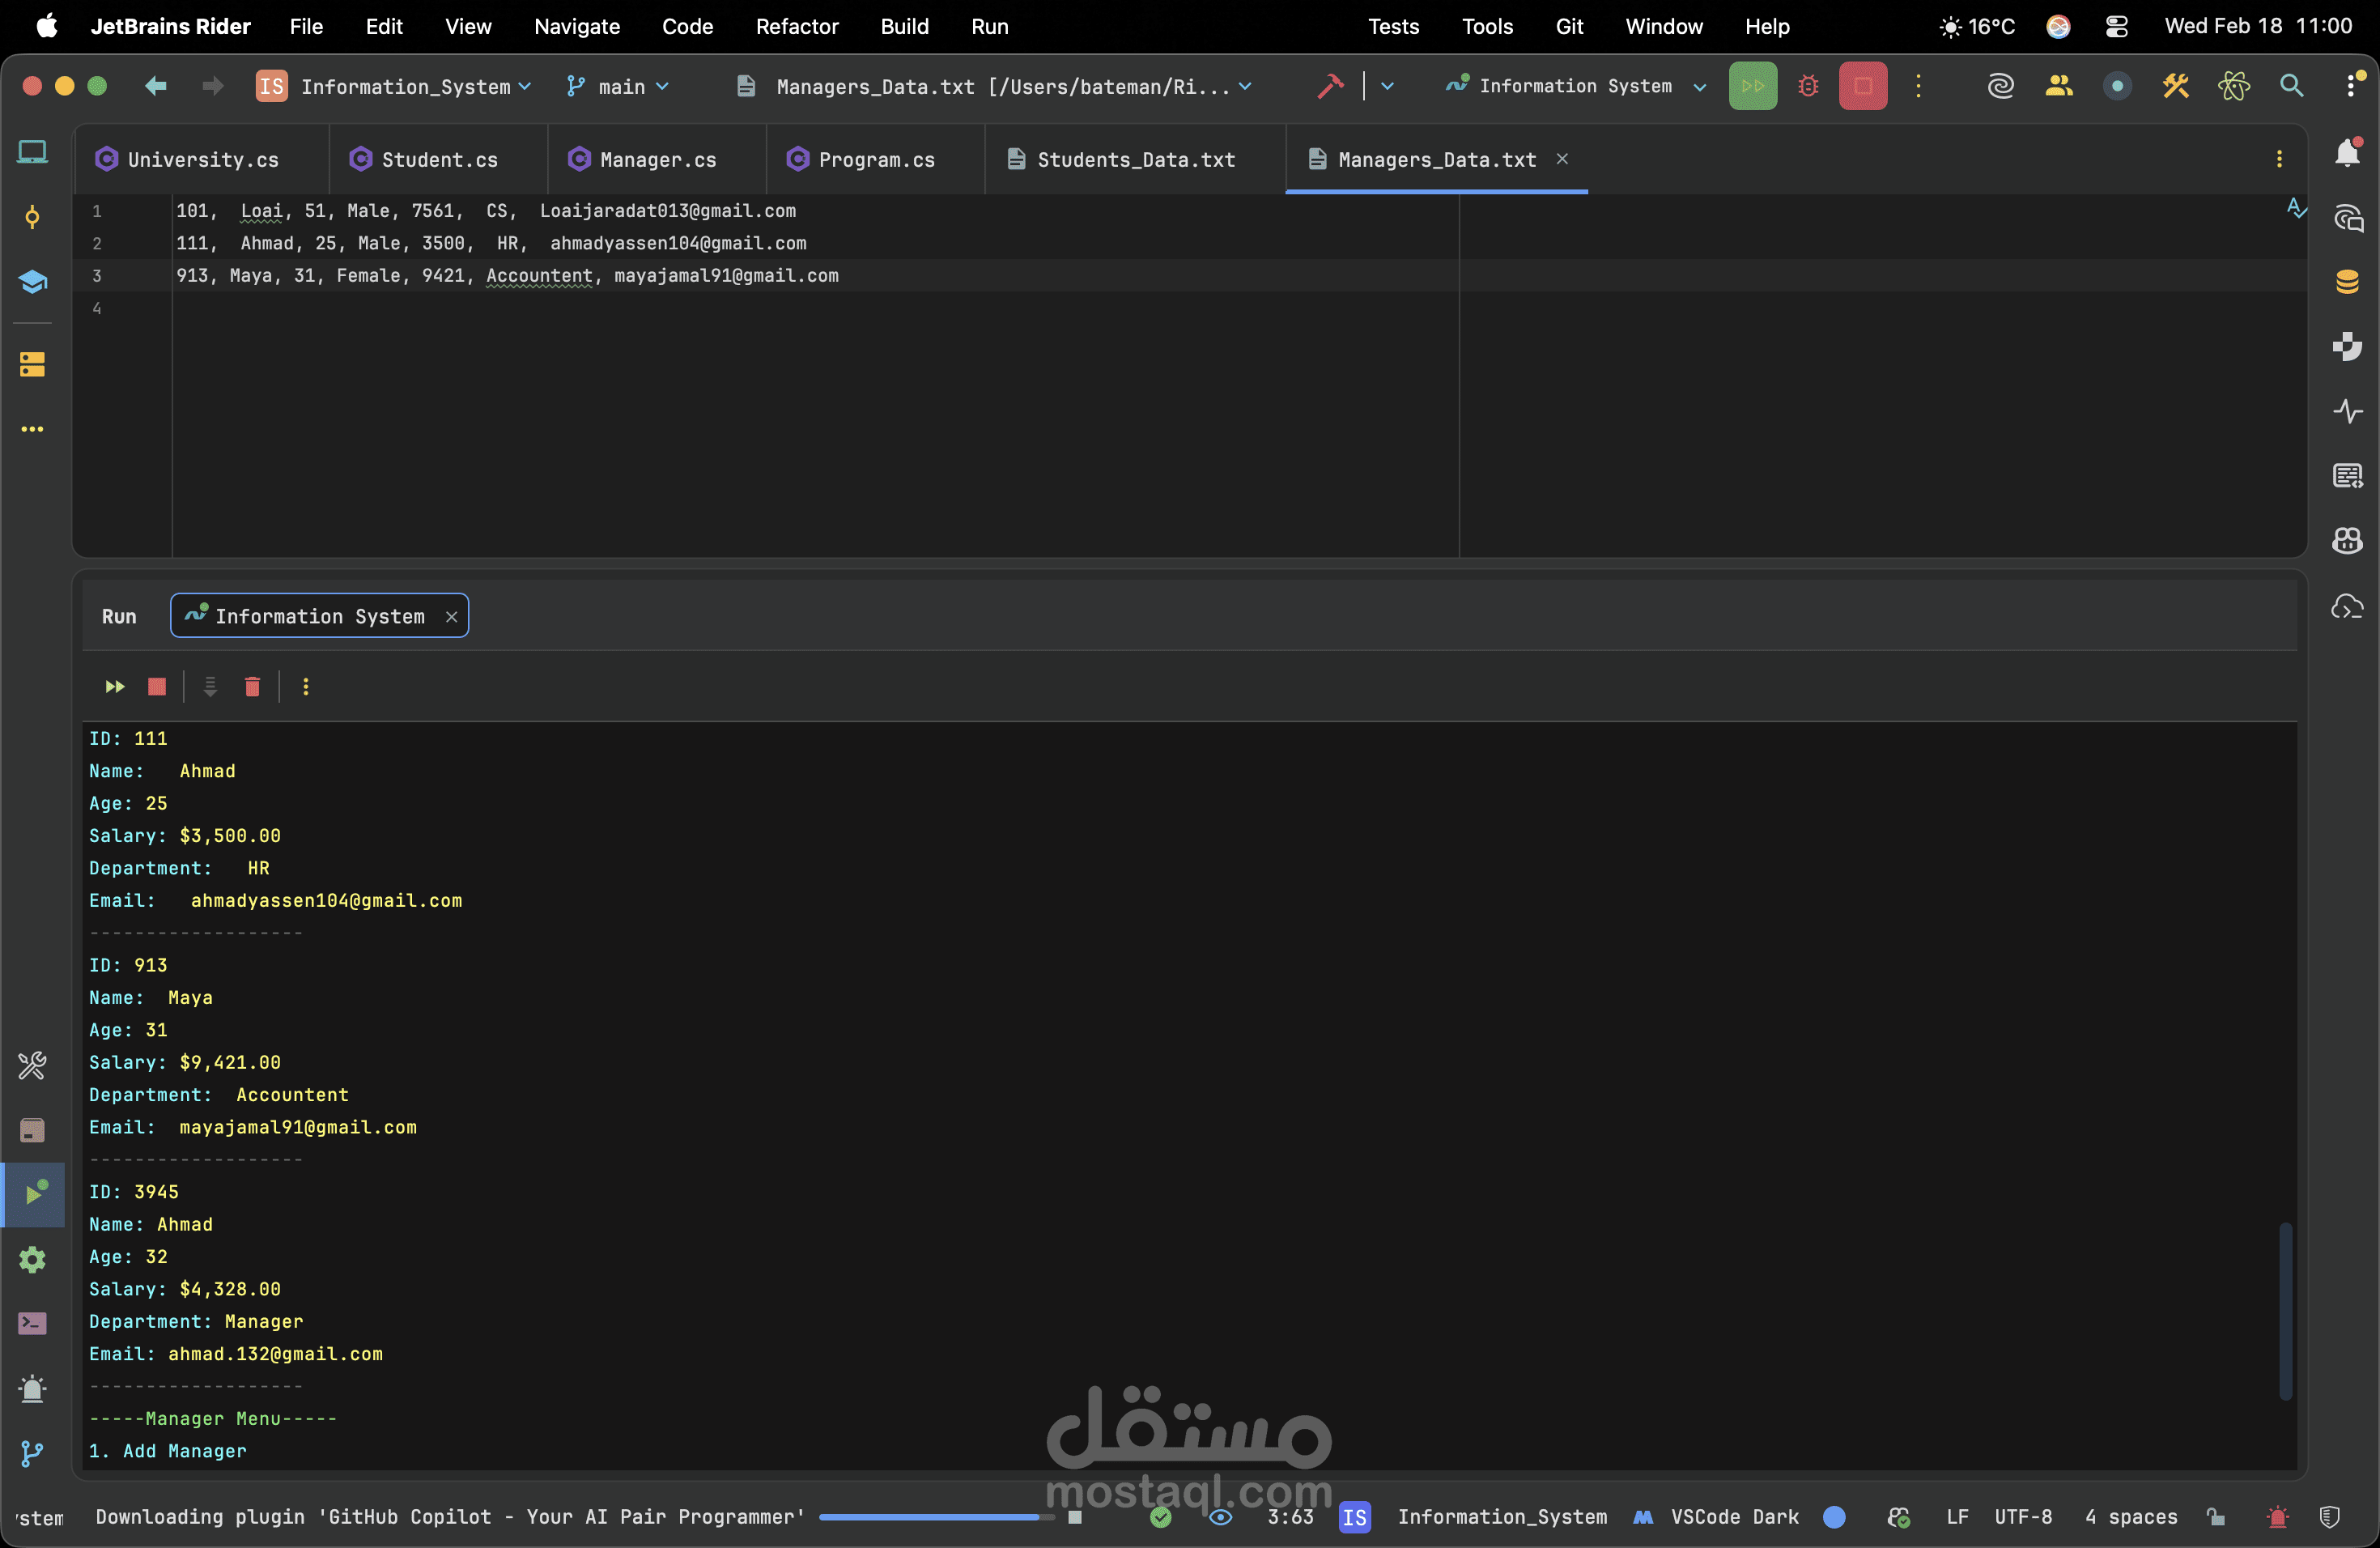Click the plugin download progress bar
2380x1548 pixels.
point(935,1517)
